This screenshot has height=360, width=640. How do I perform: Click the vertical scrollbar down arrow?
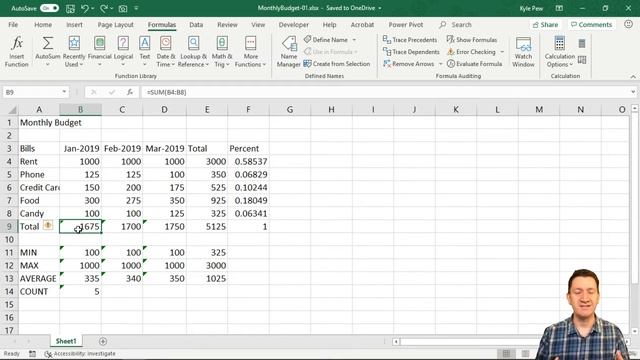(x=634, y=331)
